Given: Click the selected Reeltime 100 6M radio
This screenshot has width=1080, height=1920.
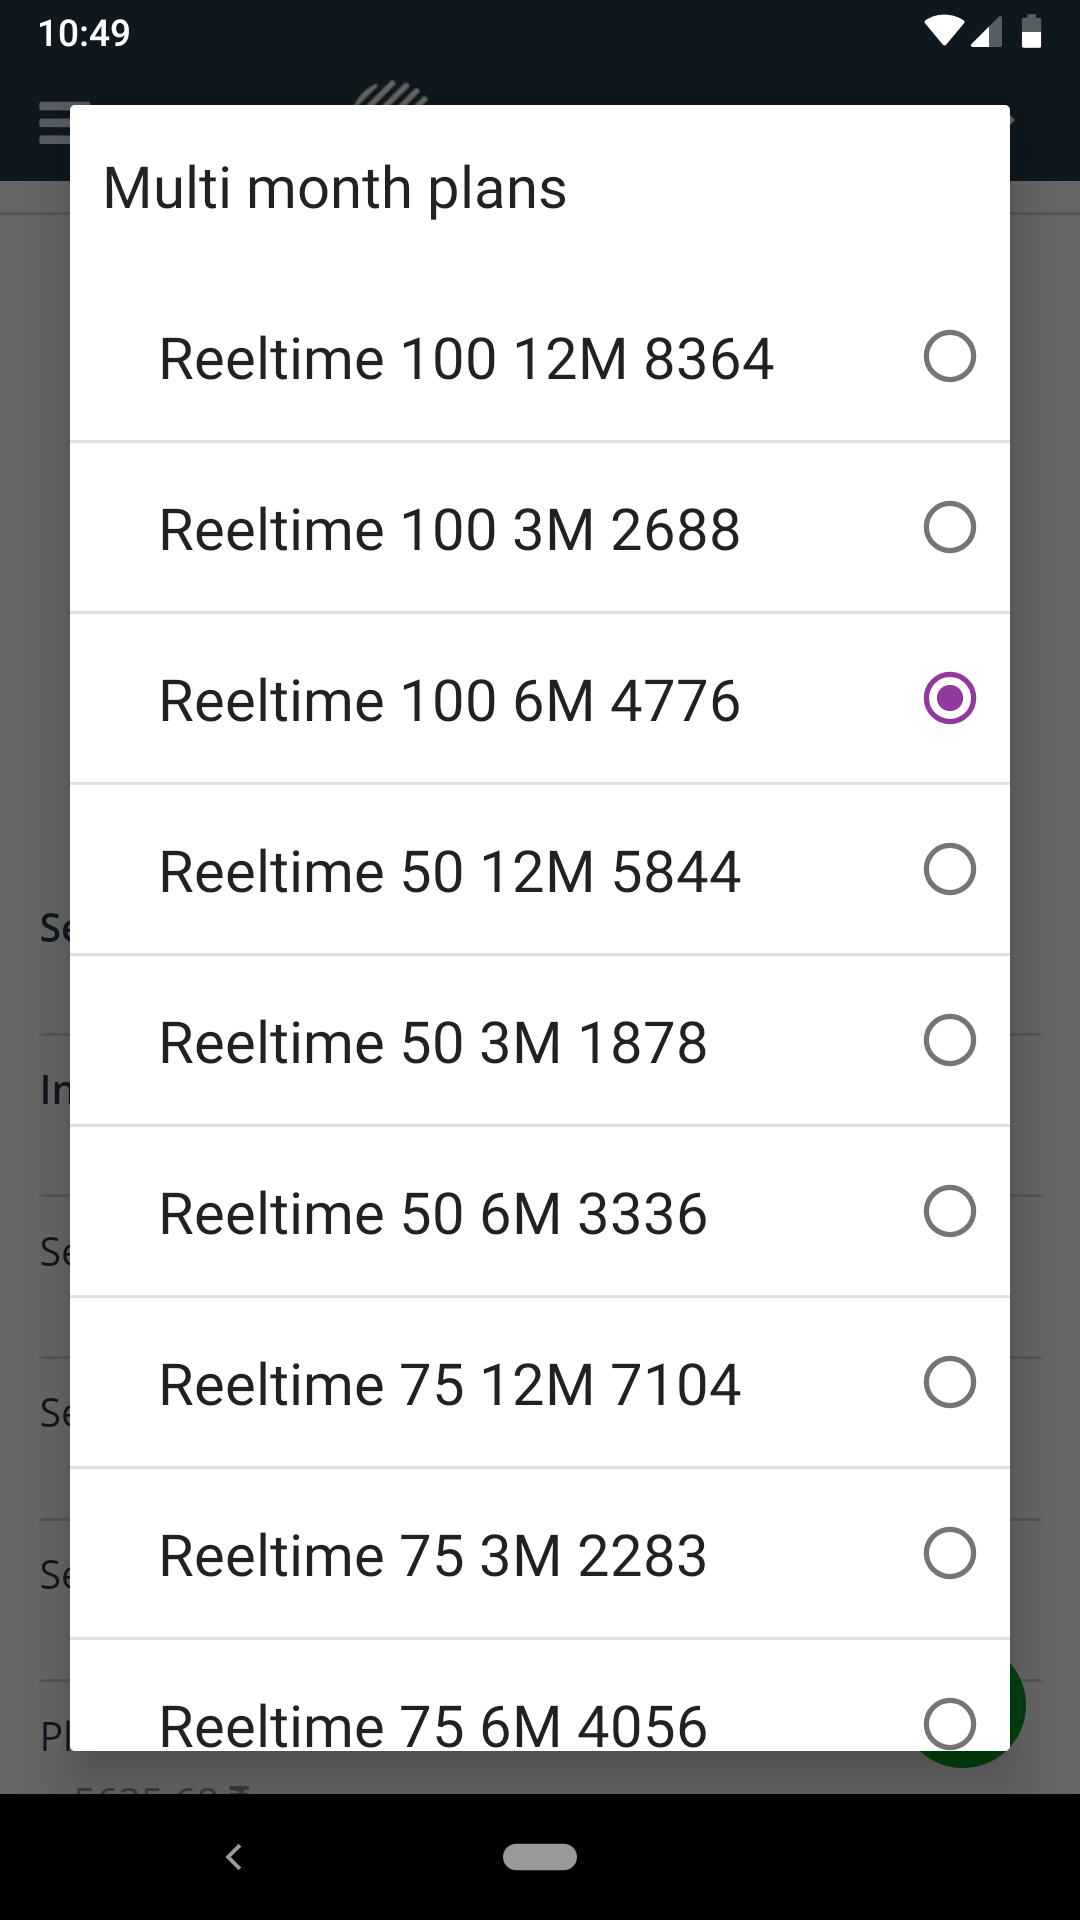Looking at the screenshot, I should 949,698.
